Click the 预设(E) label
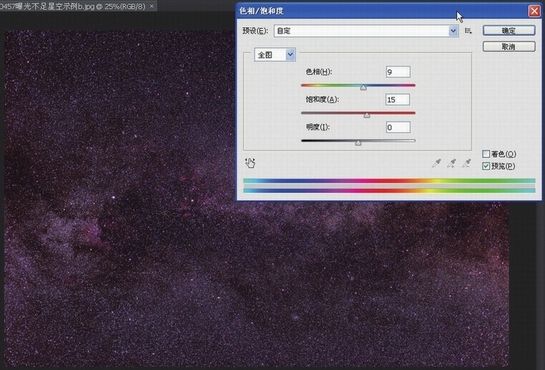545x370 pixels. pos(255,31)
